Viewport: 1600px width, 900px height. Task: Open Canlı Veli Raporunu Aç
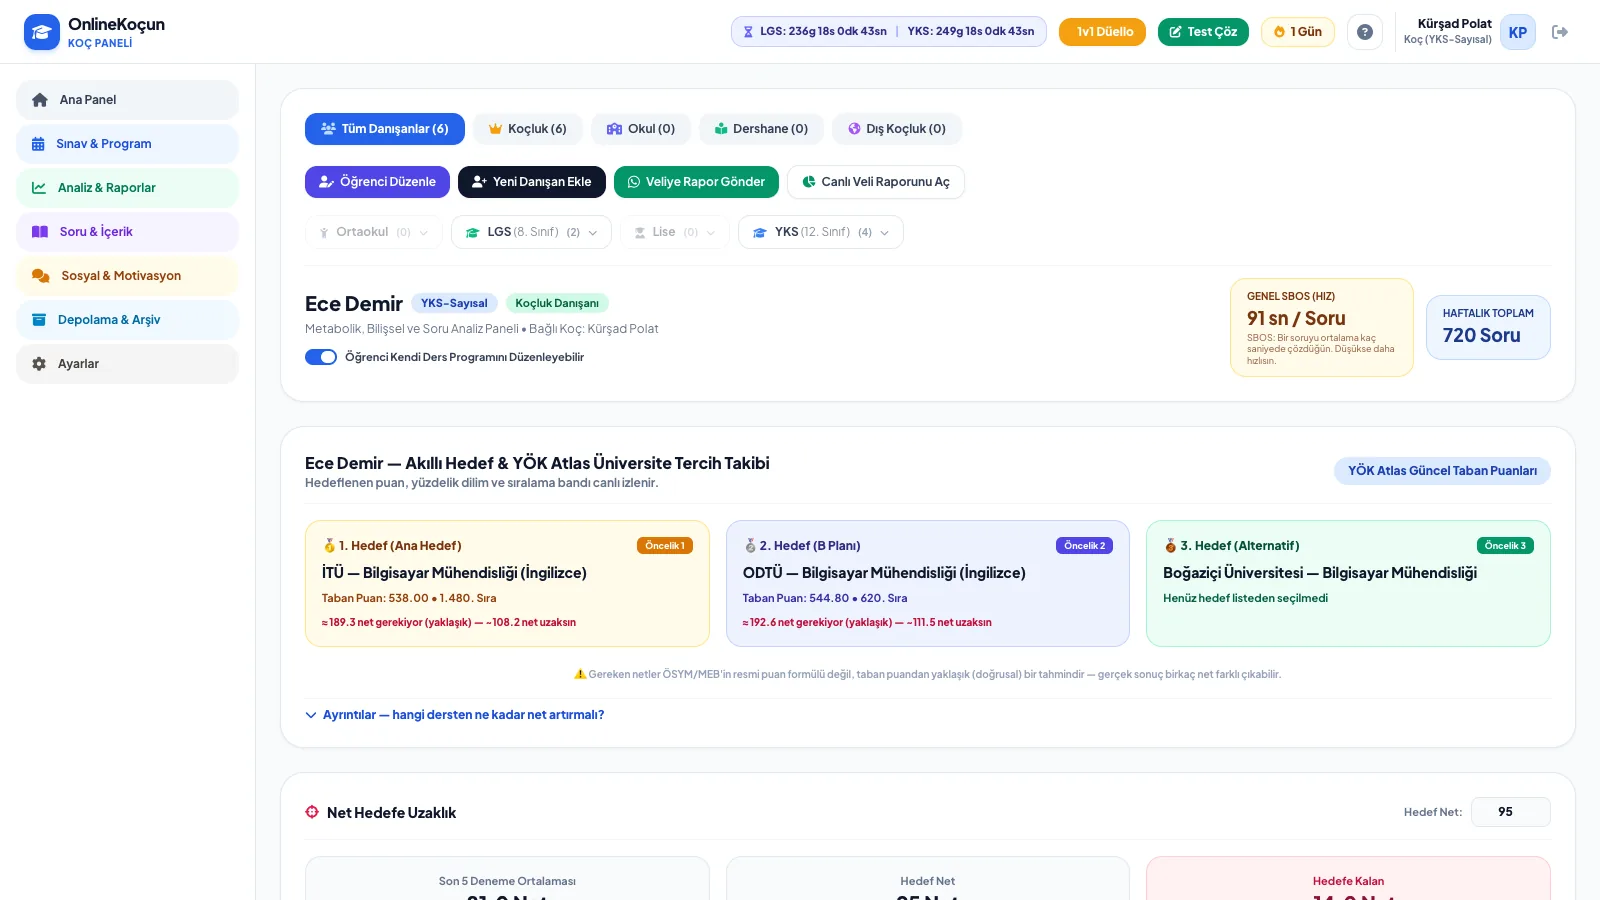[876, 182]
